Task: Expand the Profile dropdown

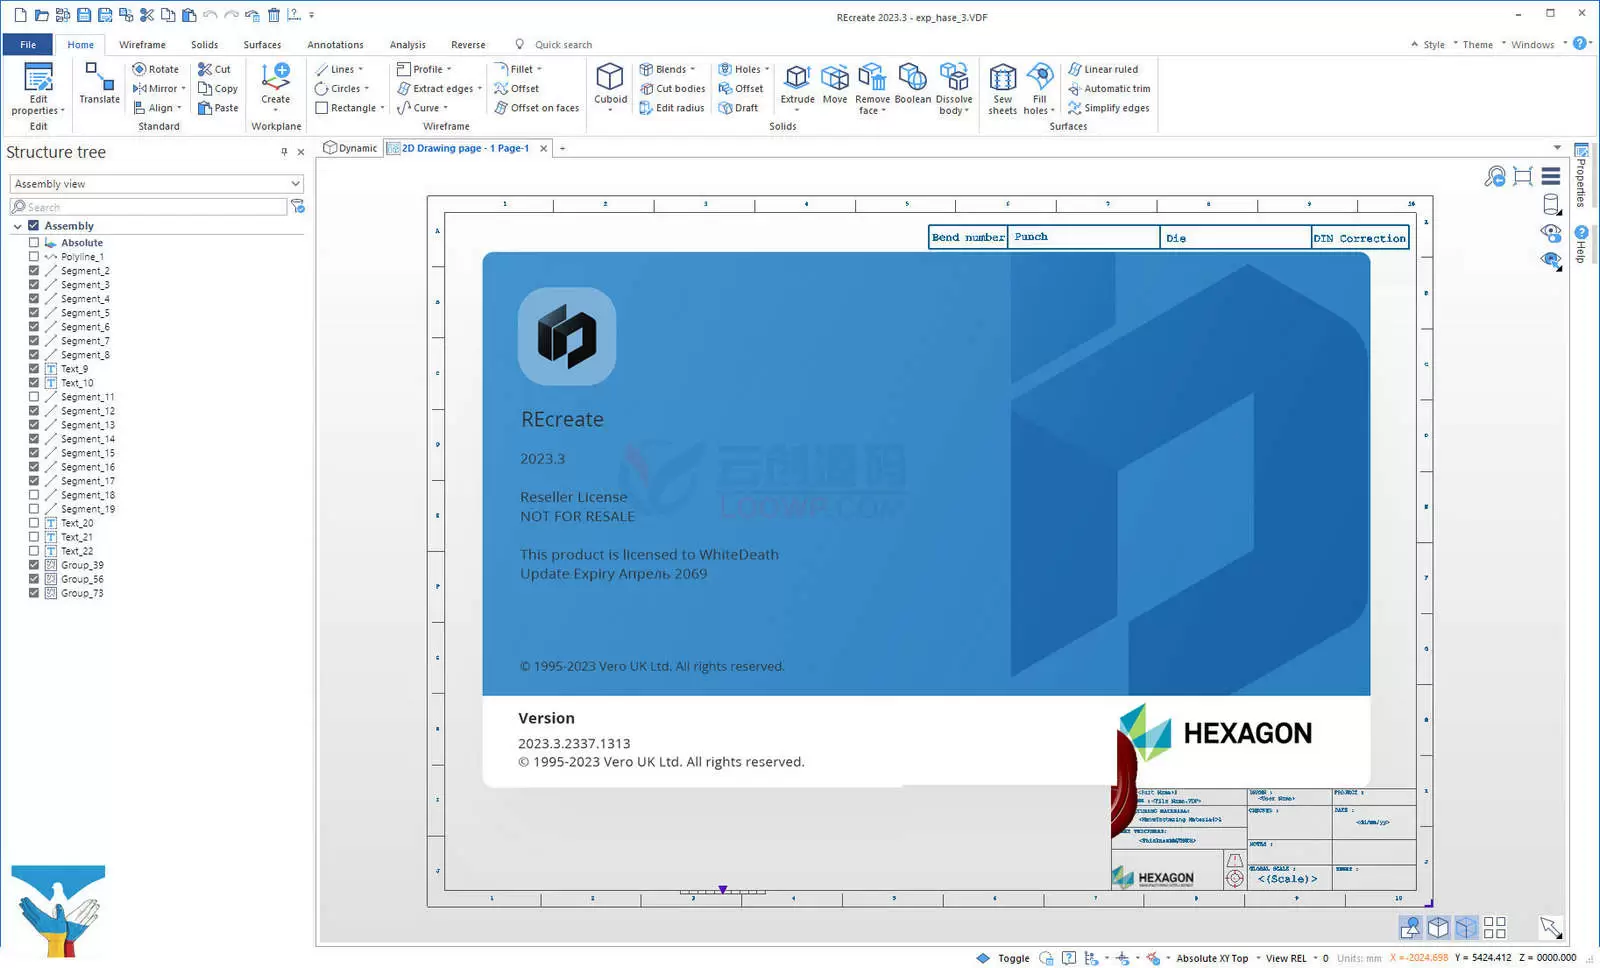Action: pyautogui.click(x=449, y=69)
